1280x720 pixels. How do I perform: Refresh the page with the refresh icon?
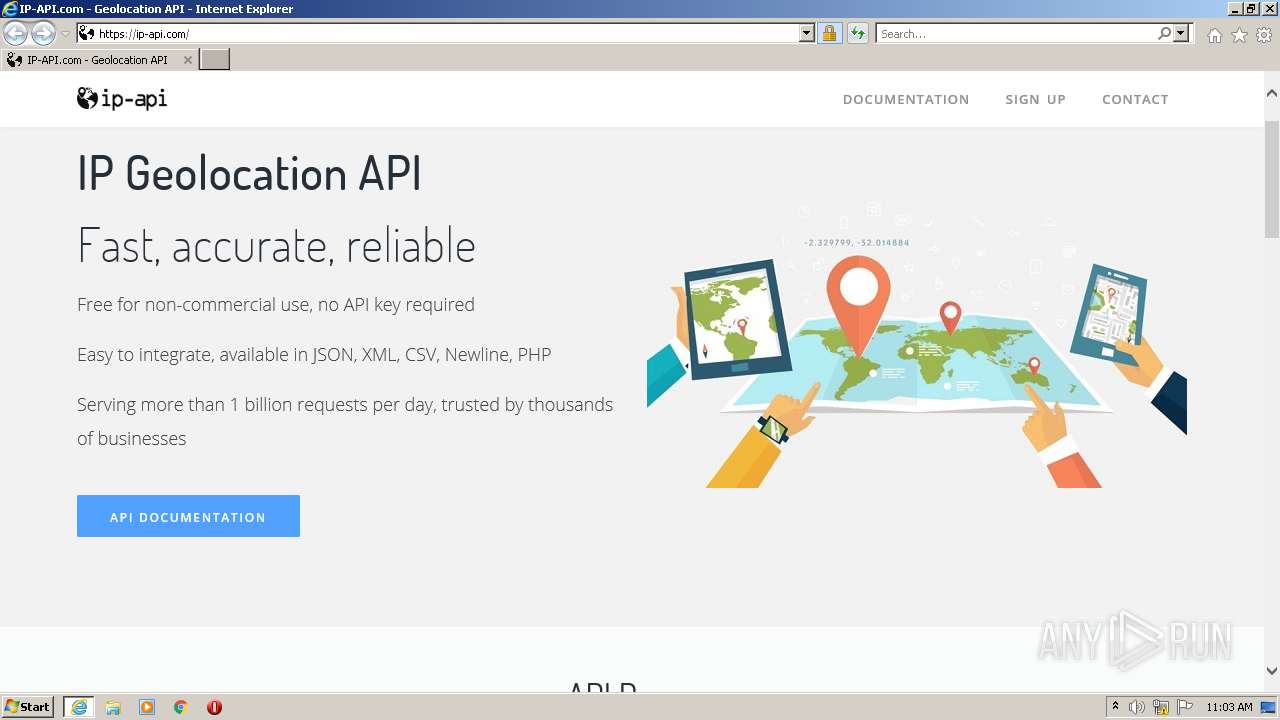point(857,33)
